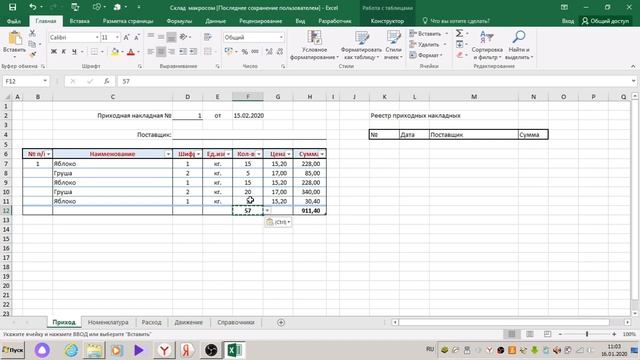The height and width of the screenshot is (360, 640).
Task: Open Условное форматирование
Action: coord(314,45)
